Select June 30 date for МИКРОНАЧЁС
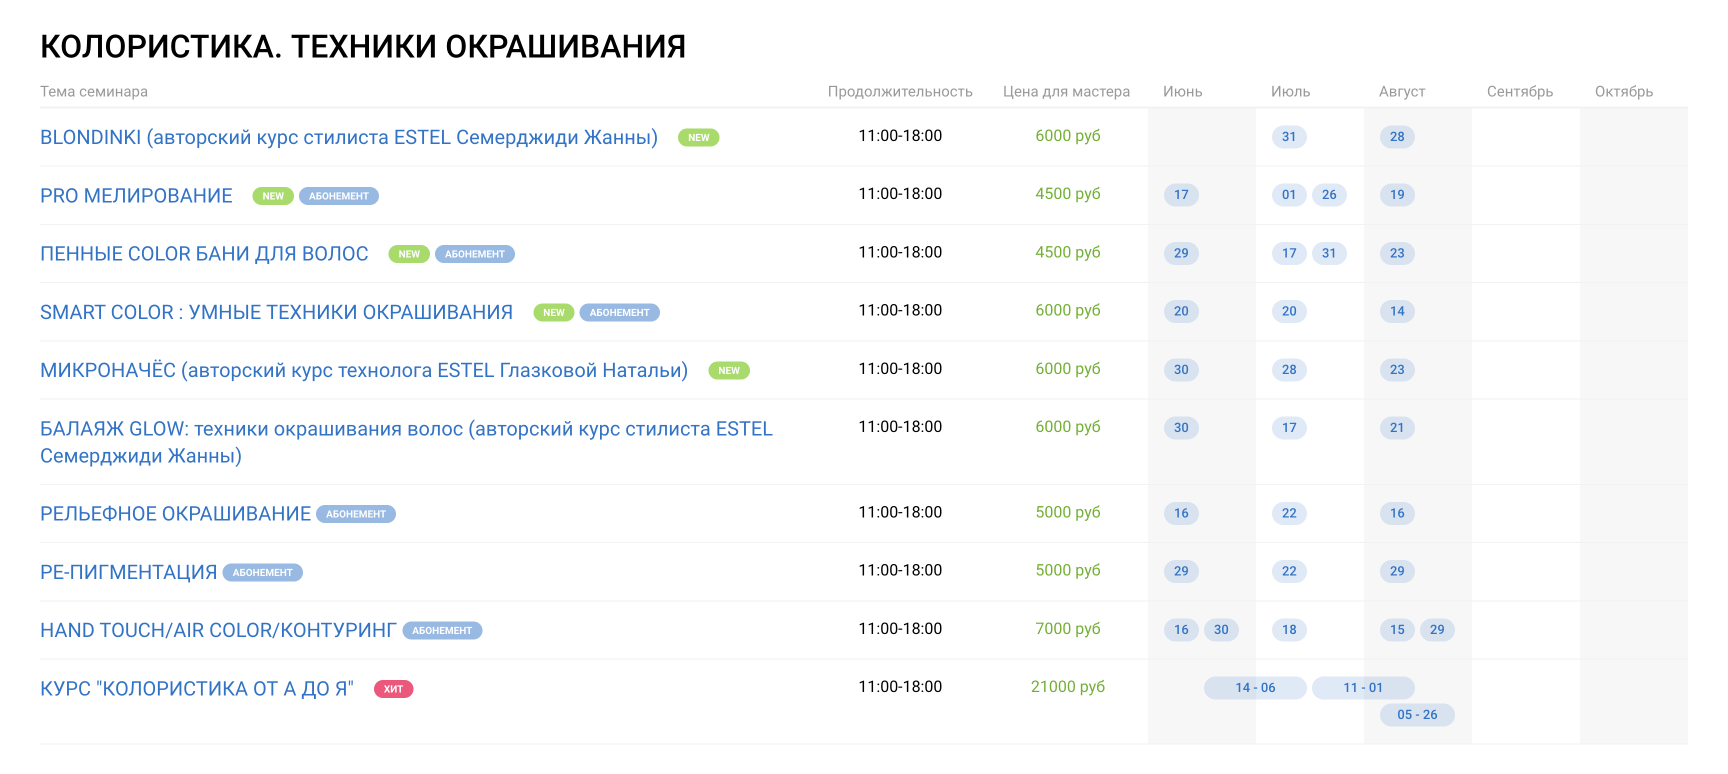Image resolution: width=1728 pixels, height=774 pixels. pyautogui.click(x=1181, y=369)
